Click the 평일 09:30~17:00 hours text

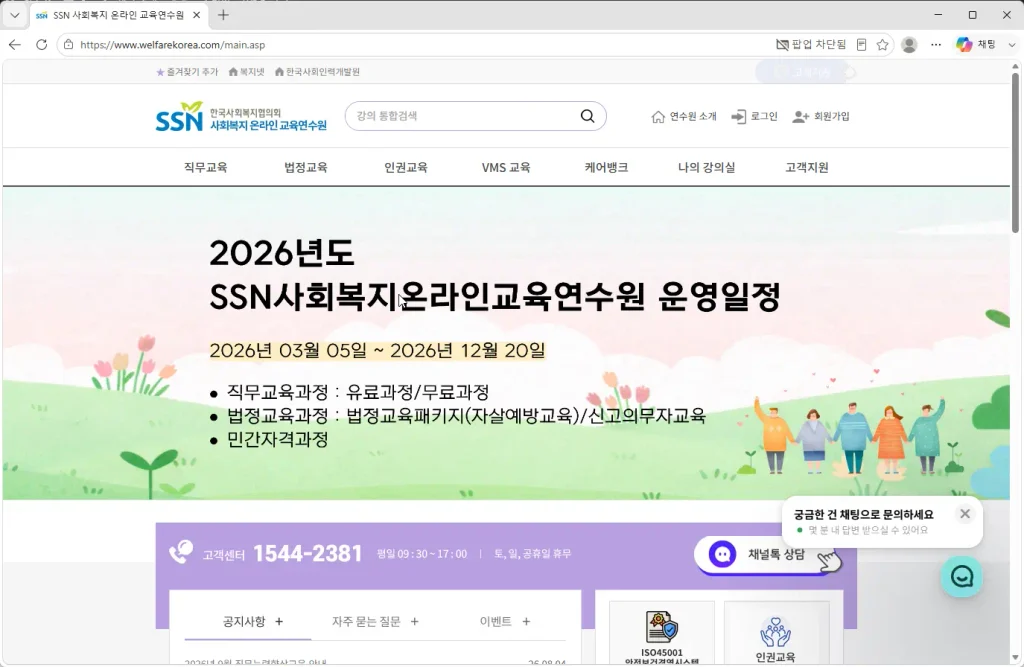[x=422, y=554]
